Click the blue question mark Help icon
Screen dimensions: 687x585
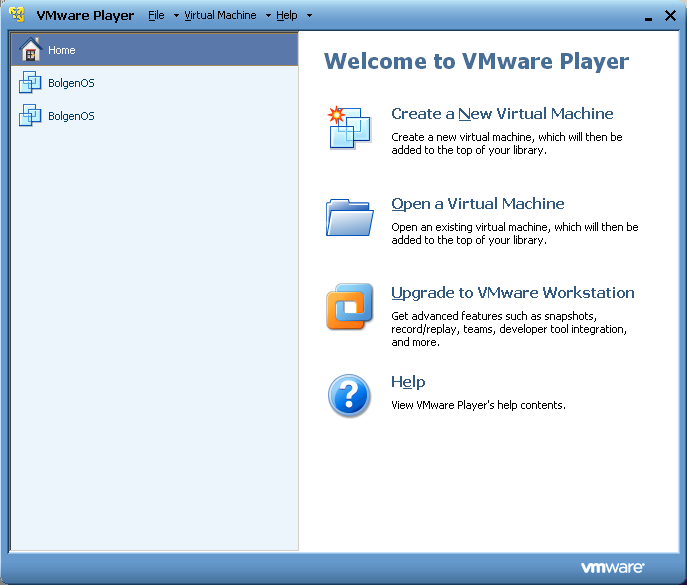point(349,396)
